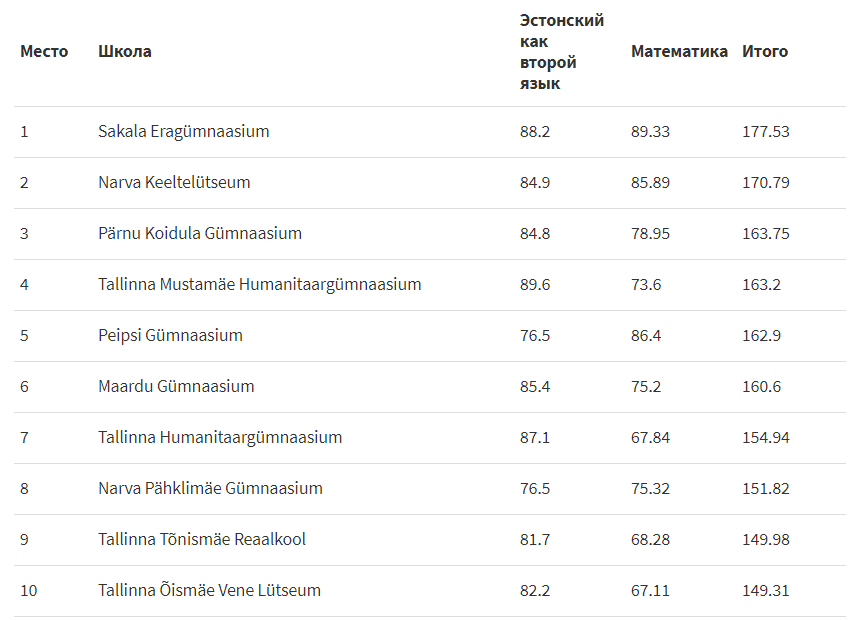864x620 pixels.
Task: Click the total score 177.53
Action: click(x=765, y=131)
